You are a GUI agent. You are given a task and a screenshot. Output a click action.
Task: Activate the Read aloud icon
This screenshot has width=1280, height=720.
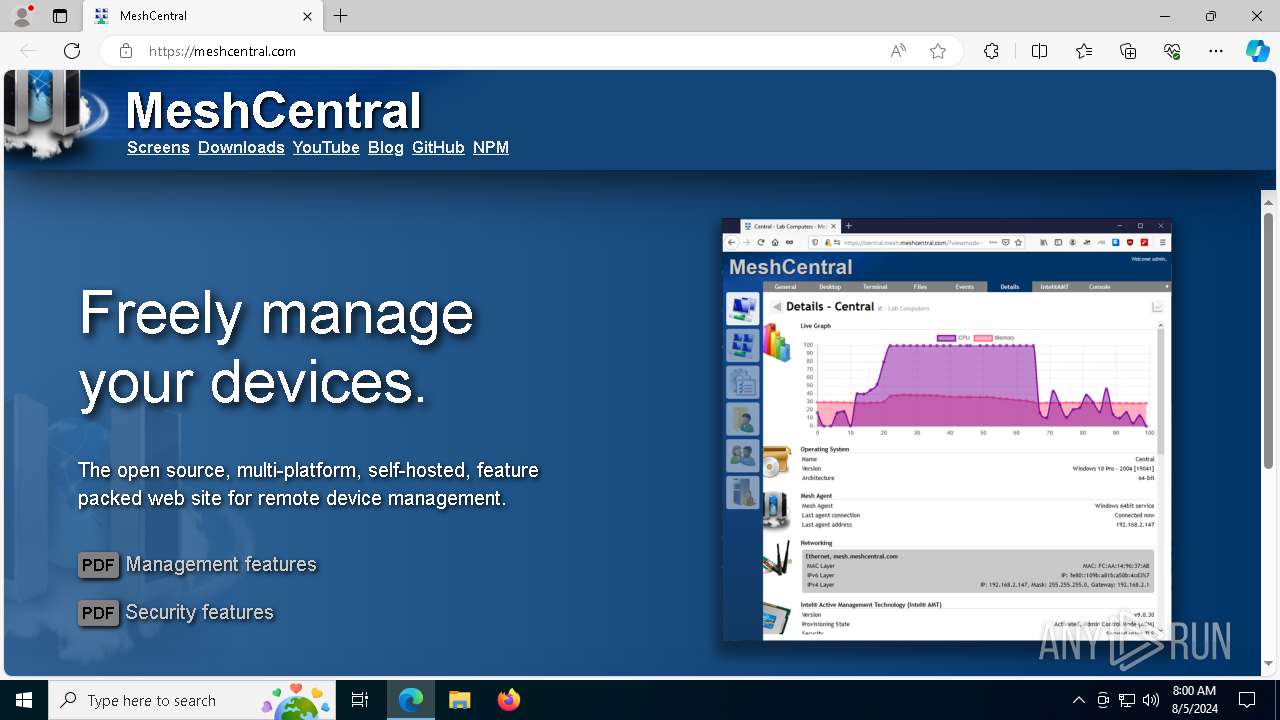click(x=898, y=51)
